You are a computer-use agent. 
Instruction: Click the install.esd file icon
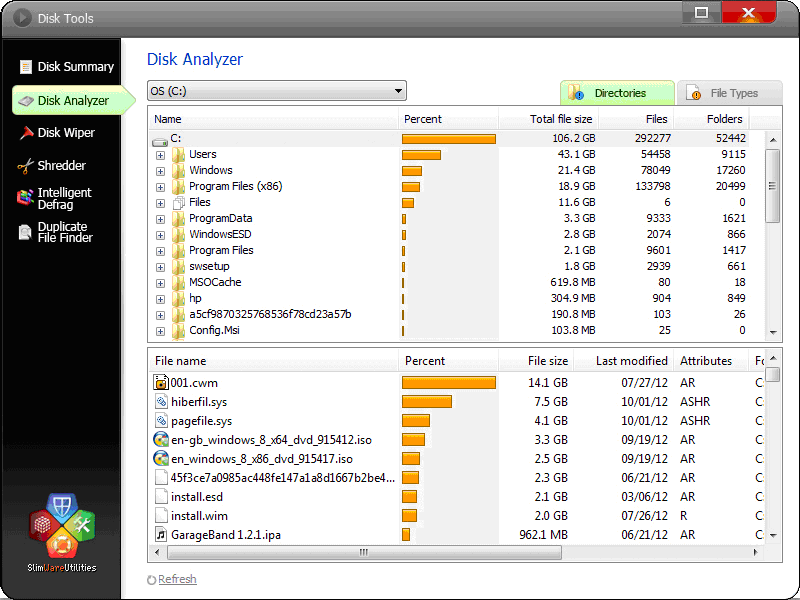tap(161, 496)
